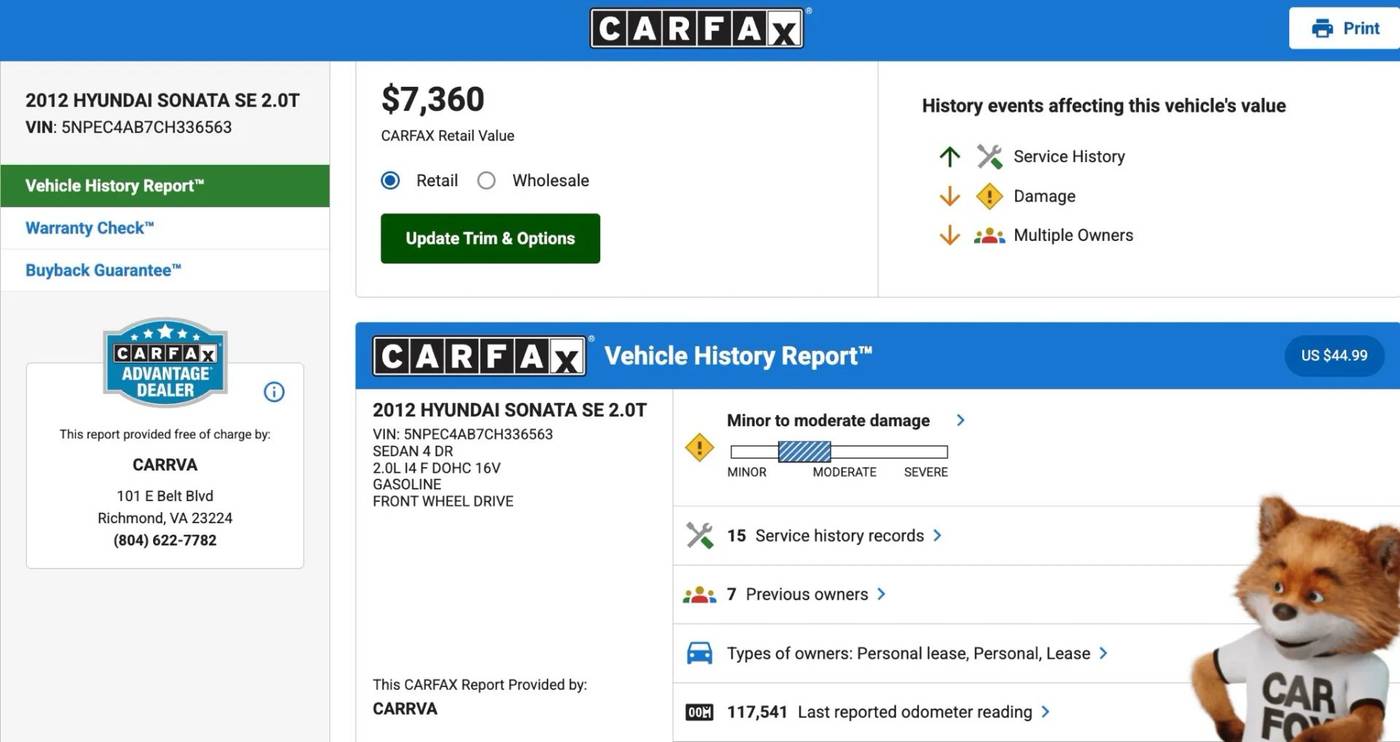Click the yellow Damage warning icon in history events
The height and width of the screenshot is (742, 1400).
click(x=989, y=196)
